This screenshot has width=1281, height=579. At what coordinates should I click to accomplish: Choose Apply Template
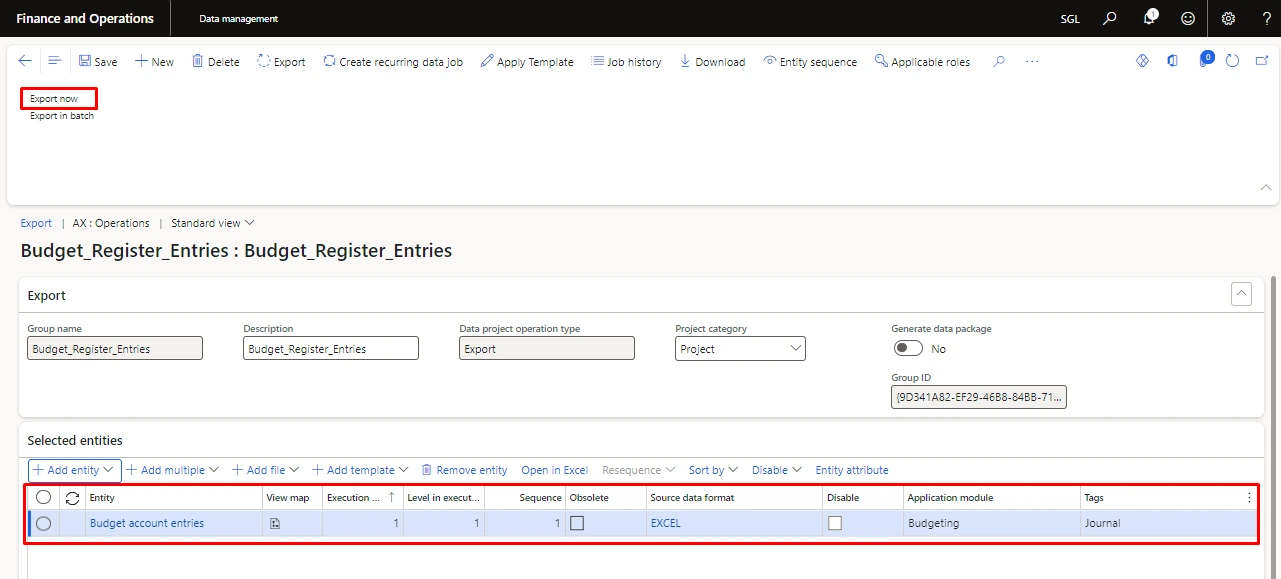click(527, 61)
